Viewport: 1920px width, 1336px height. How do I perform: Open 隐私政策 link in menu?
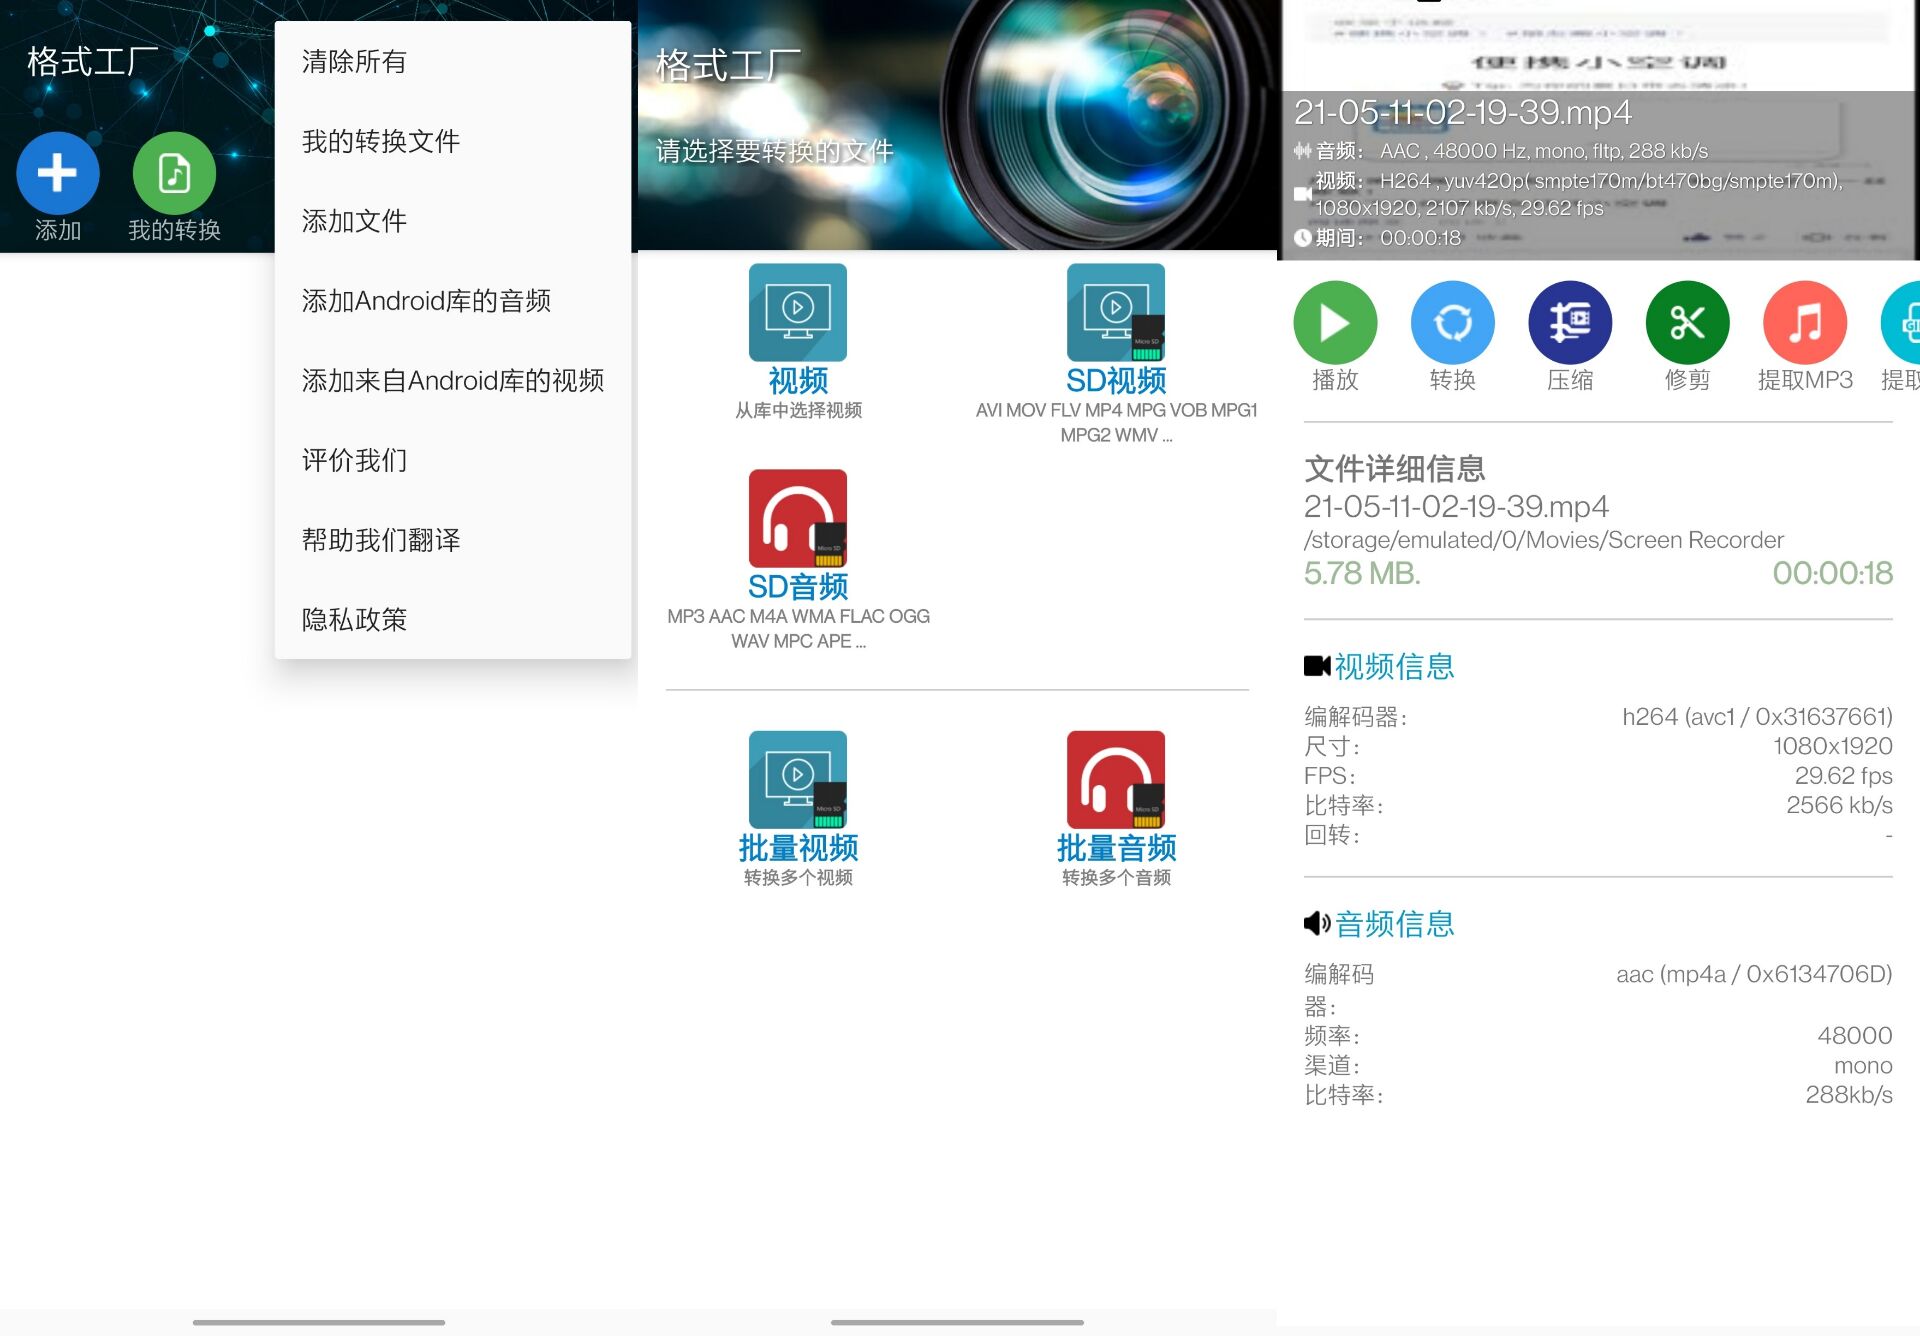[x=354, y=620]
